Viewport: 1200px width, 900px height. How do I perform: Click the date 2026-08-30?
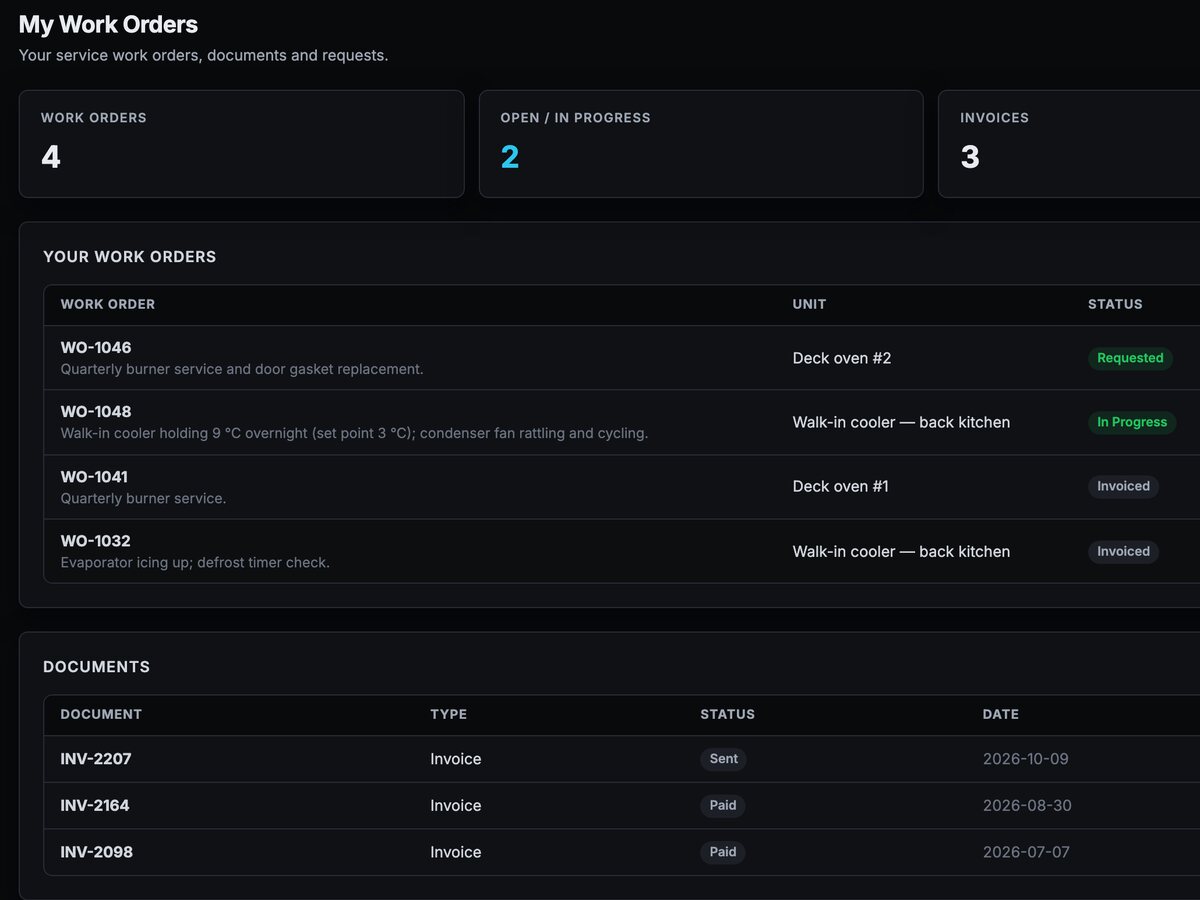pyautogui.click(x=1026, y=806)
